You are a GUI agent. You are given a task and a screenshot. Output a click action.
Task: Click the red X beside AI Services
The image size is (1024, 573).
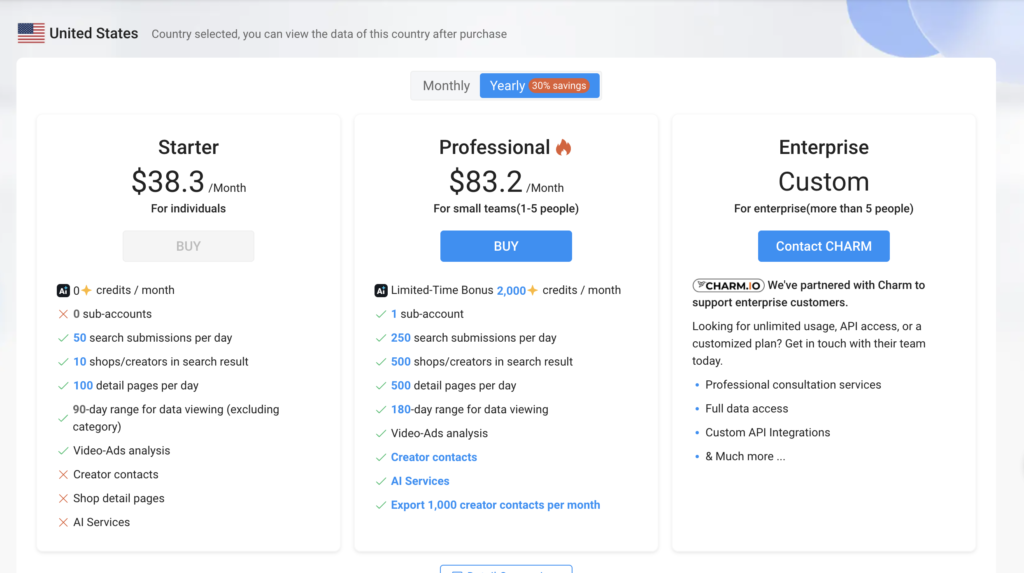pyautogui.click(x=63, y=523)
